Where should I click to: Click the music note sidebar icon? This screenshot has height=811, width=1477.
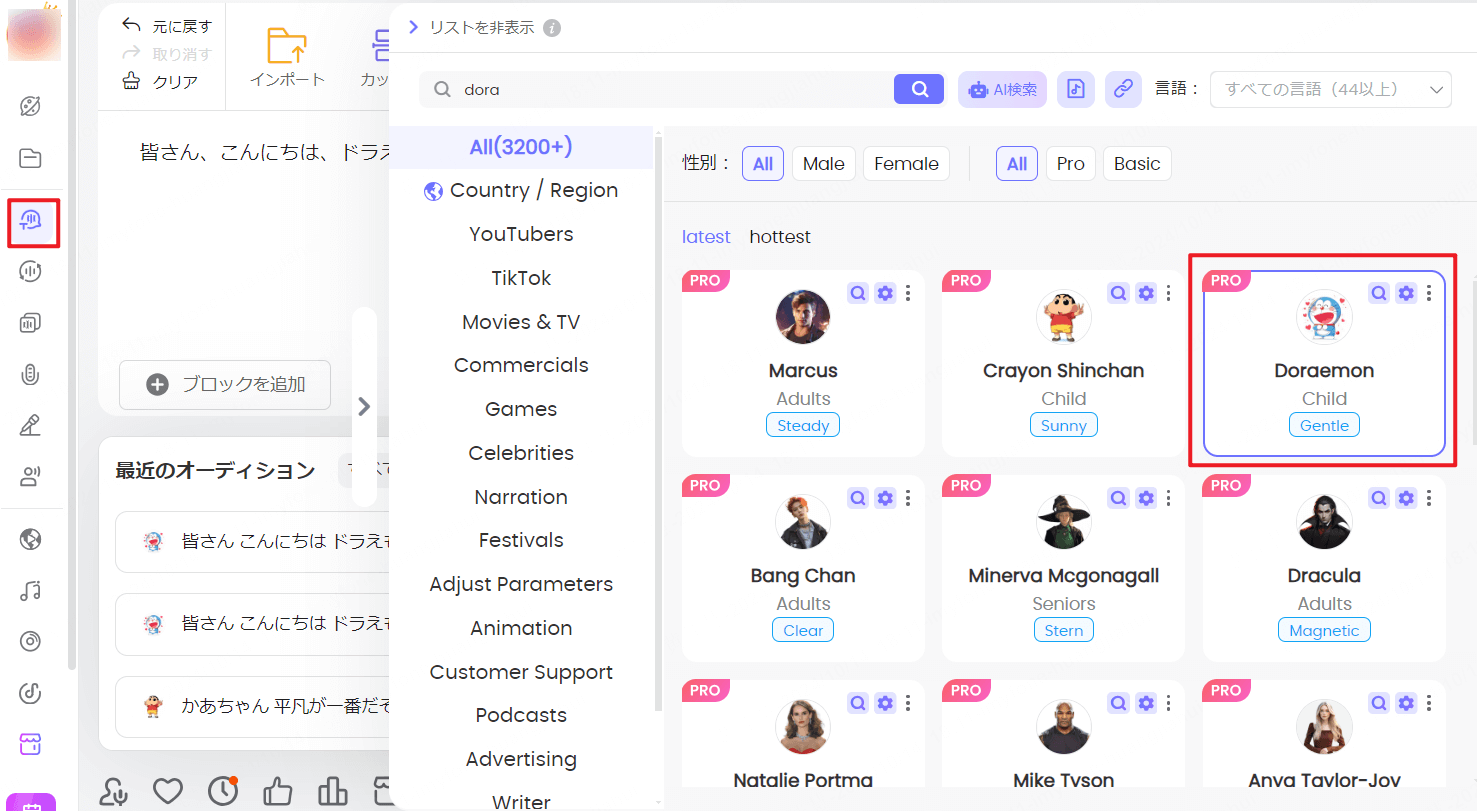31,591
